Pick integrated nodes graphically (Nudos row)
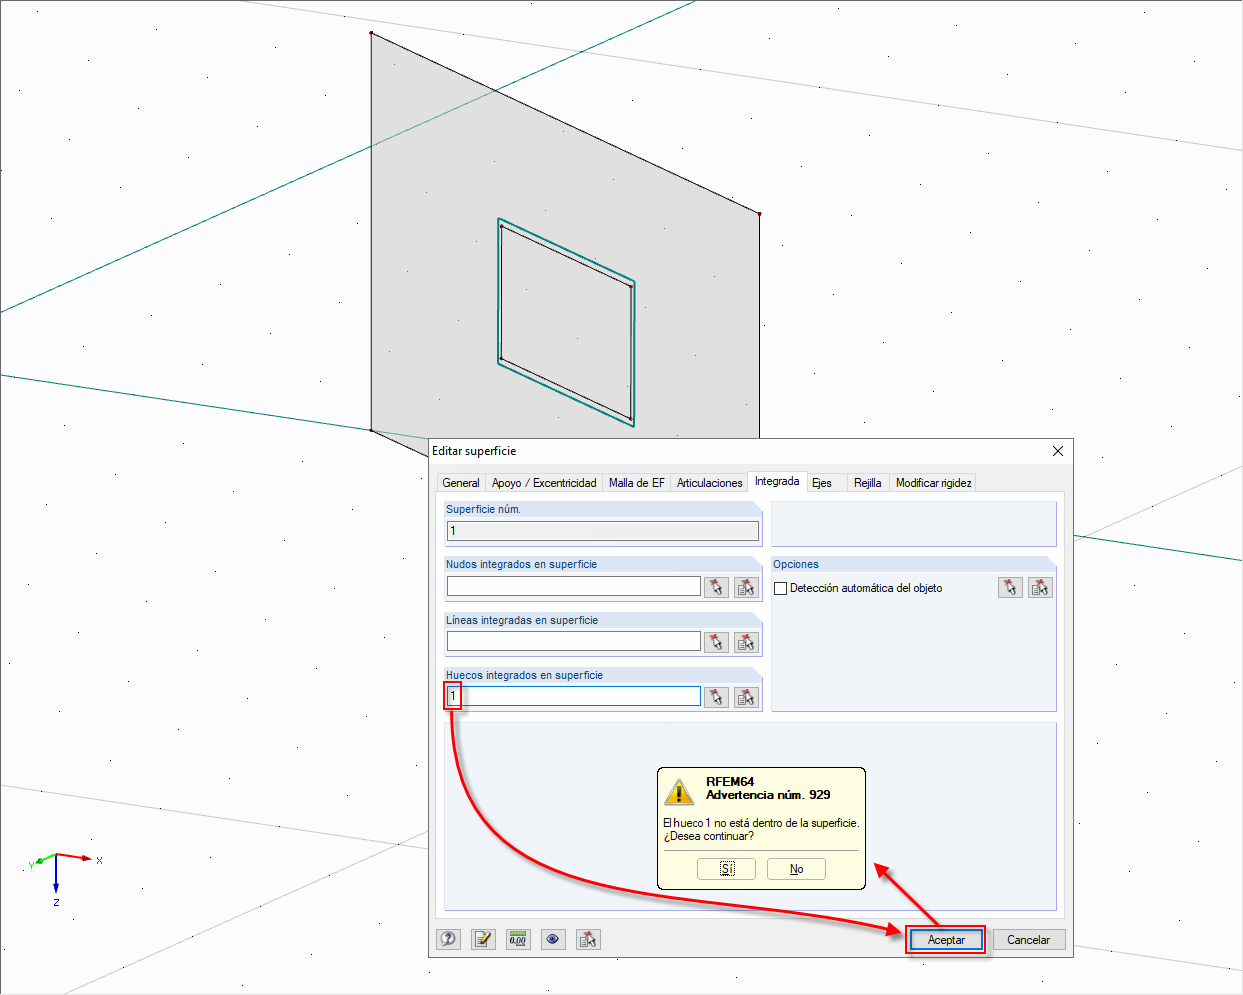The image size is (1243, 995). pyautogui.click(x=716, y=587)
